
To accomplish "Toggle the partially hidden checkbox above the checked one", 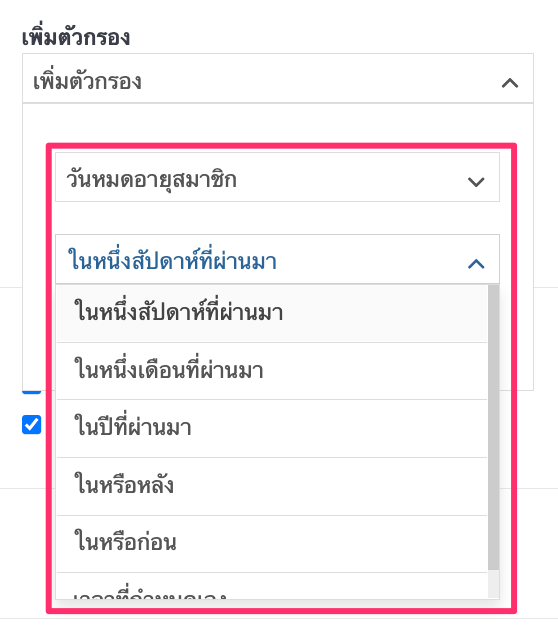I will coord(32,392).
